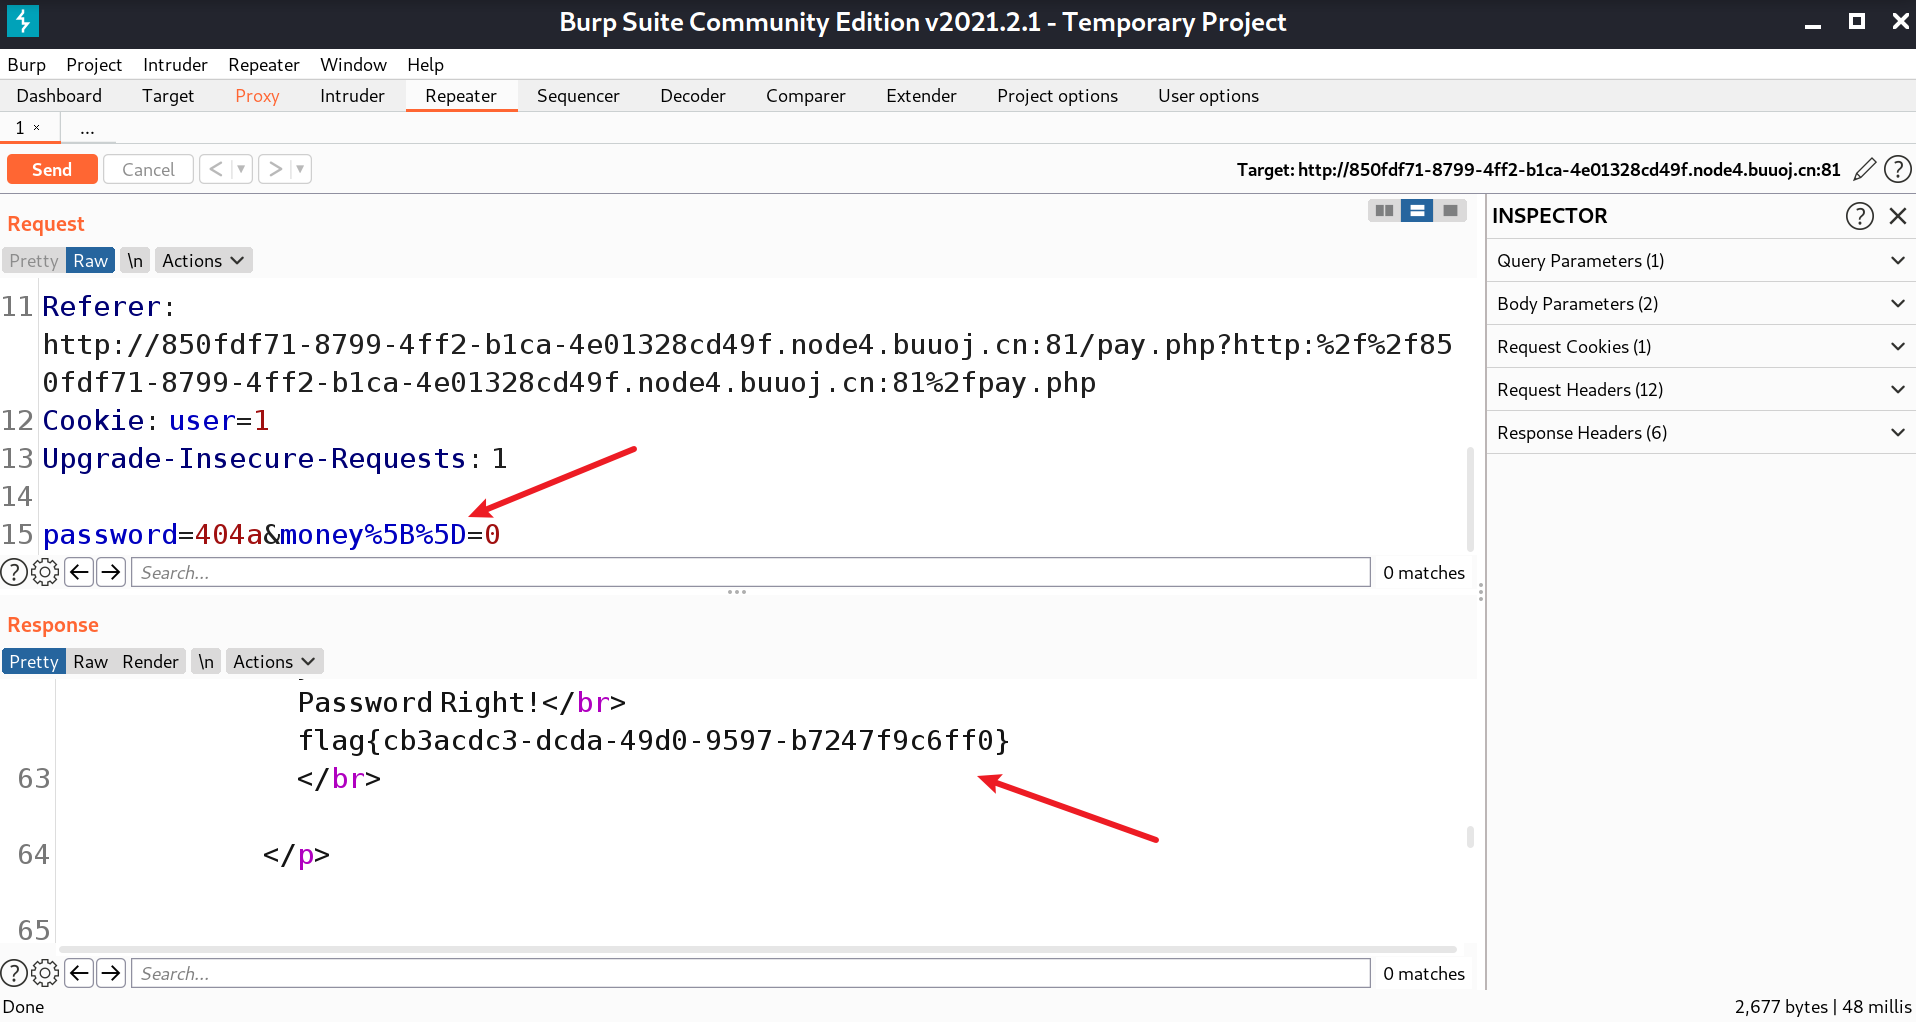This screenshot has width=1916, height=1022.
Task: Click the response horizontal scrollbar
Action: [757, 949]
